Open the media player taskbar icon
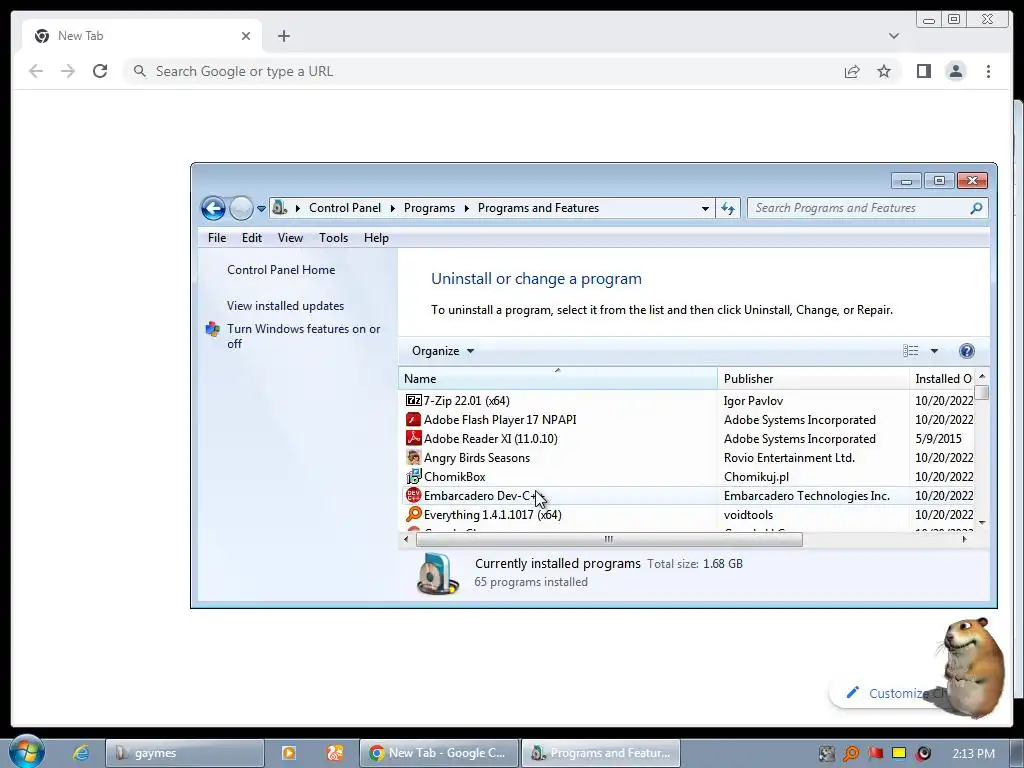Viewport: 1024px width, 768px height. tap(289, 753)
